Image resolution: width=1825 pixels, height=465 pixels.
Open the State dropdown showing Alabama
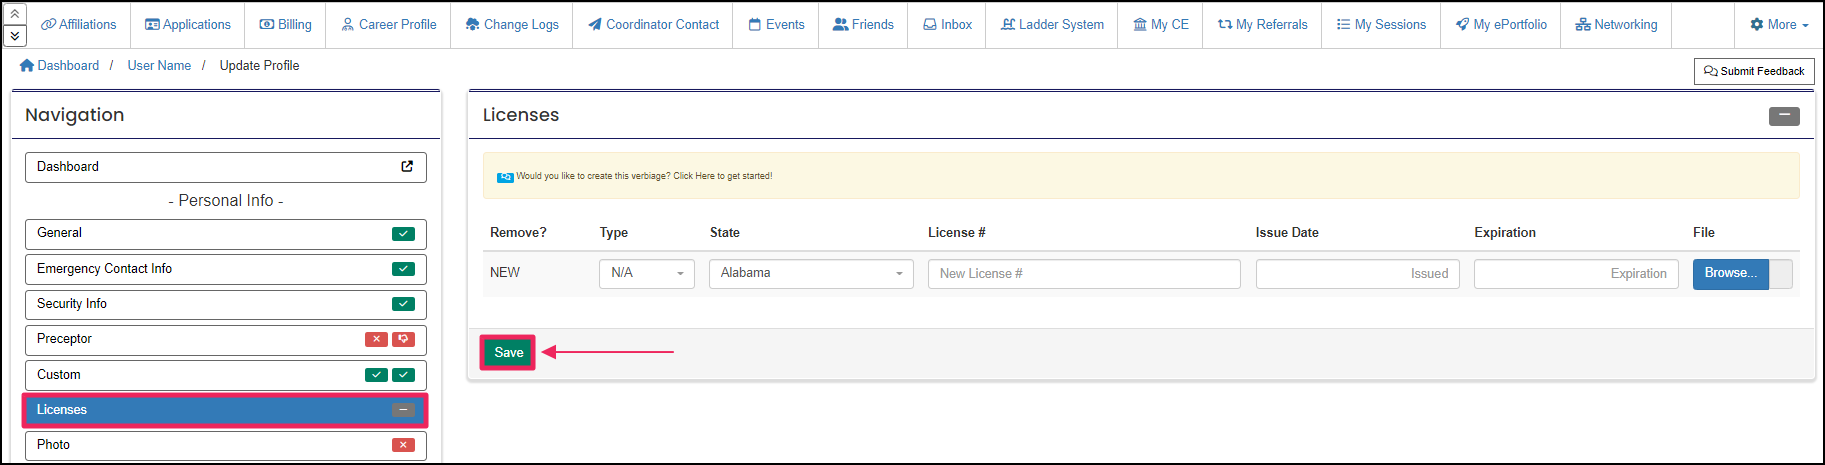[811, 273]
